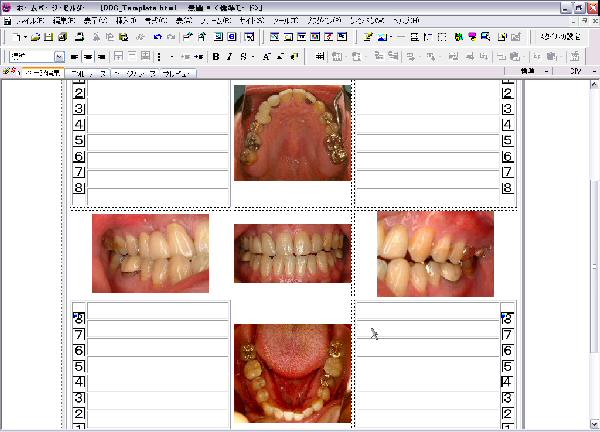Click tooth number 3 in upper-right table
Image resolution: width=600 pixels, height=432 pixels.
507,109
